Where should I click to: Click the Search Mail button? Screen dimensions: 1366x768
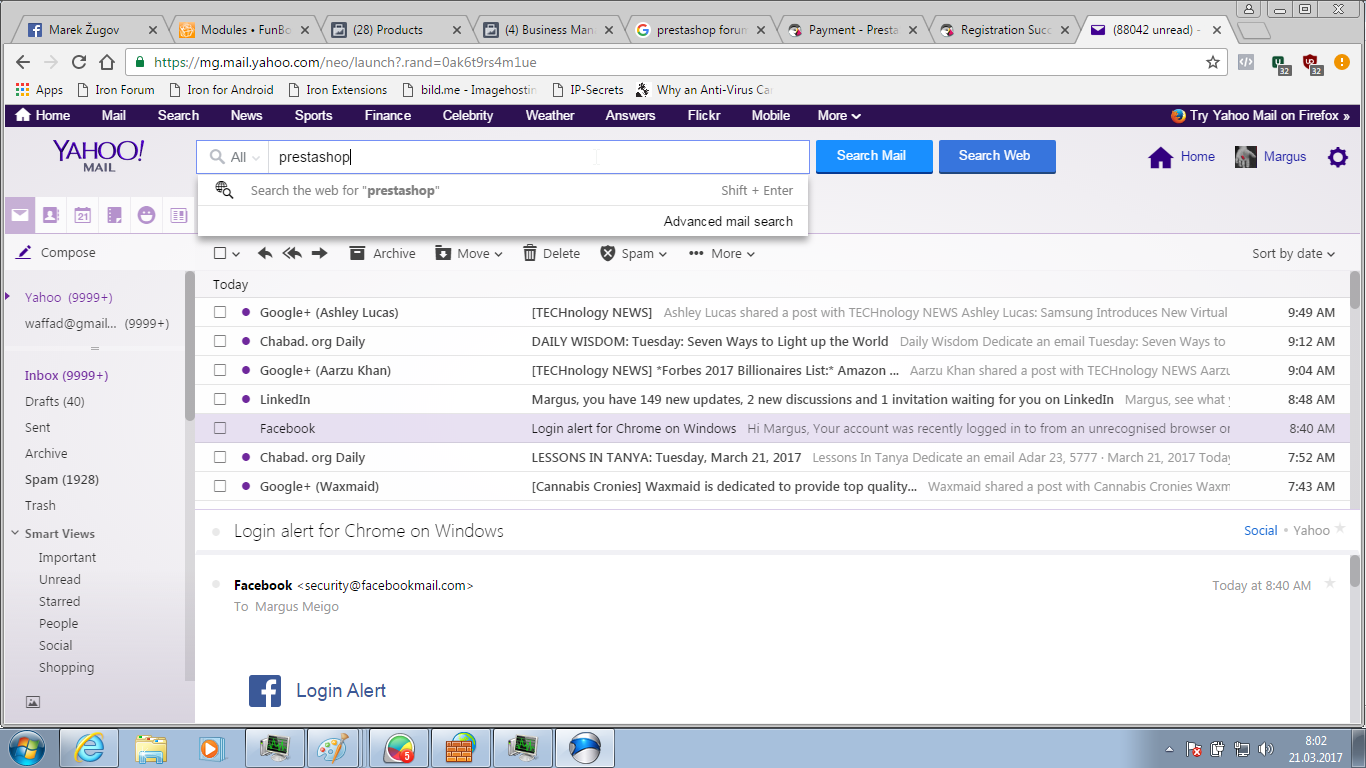(x=874, y=156)
